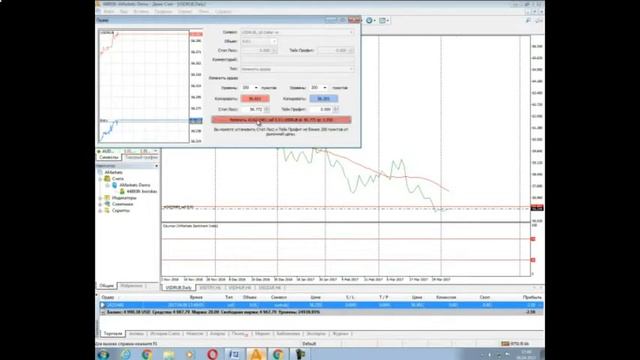Open the News tab in Toolbox

(x=194, y=334)
